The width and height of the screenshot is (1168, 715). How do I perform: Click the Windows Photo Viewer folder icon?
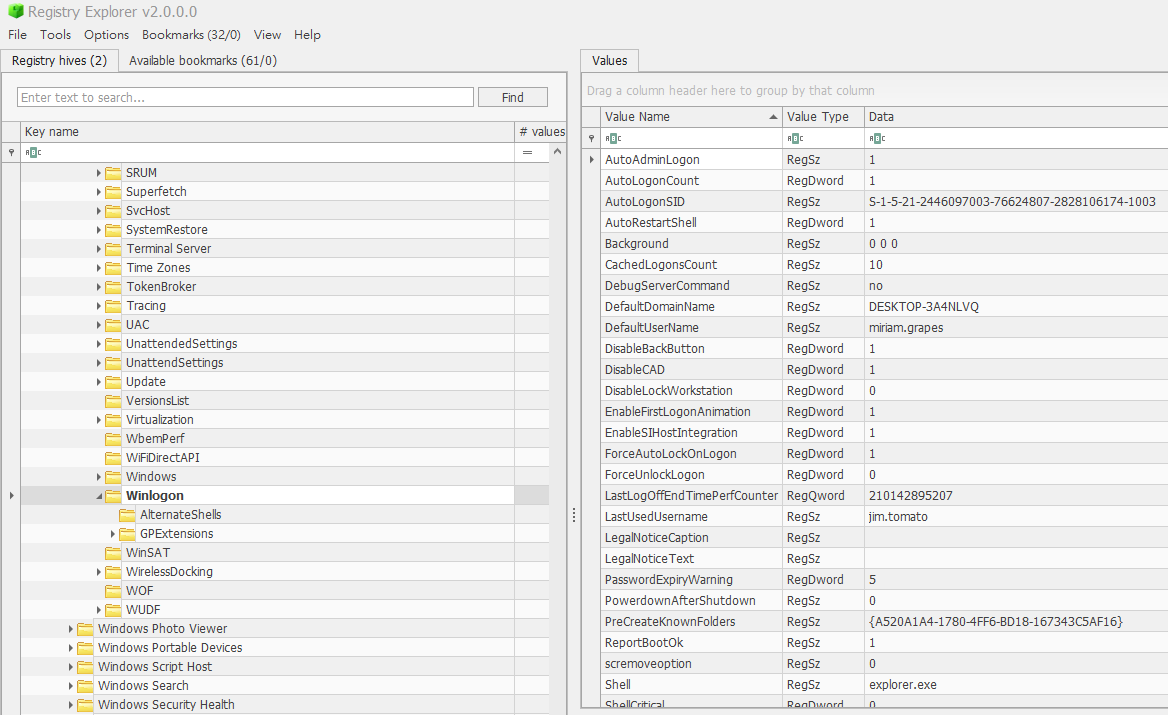tap(85, 629)
